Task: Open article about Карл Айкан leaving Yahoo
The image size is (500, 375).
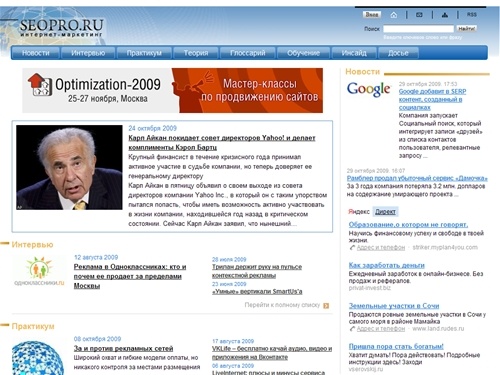Action: tap(222, 142)
